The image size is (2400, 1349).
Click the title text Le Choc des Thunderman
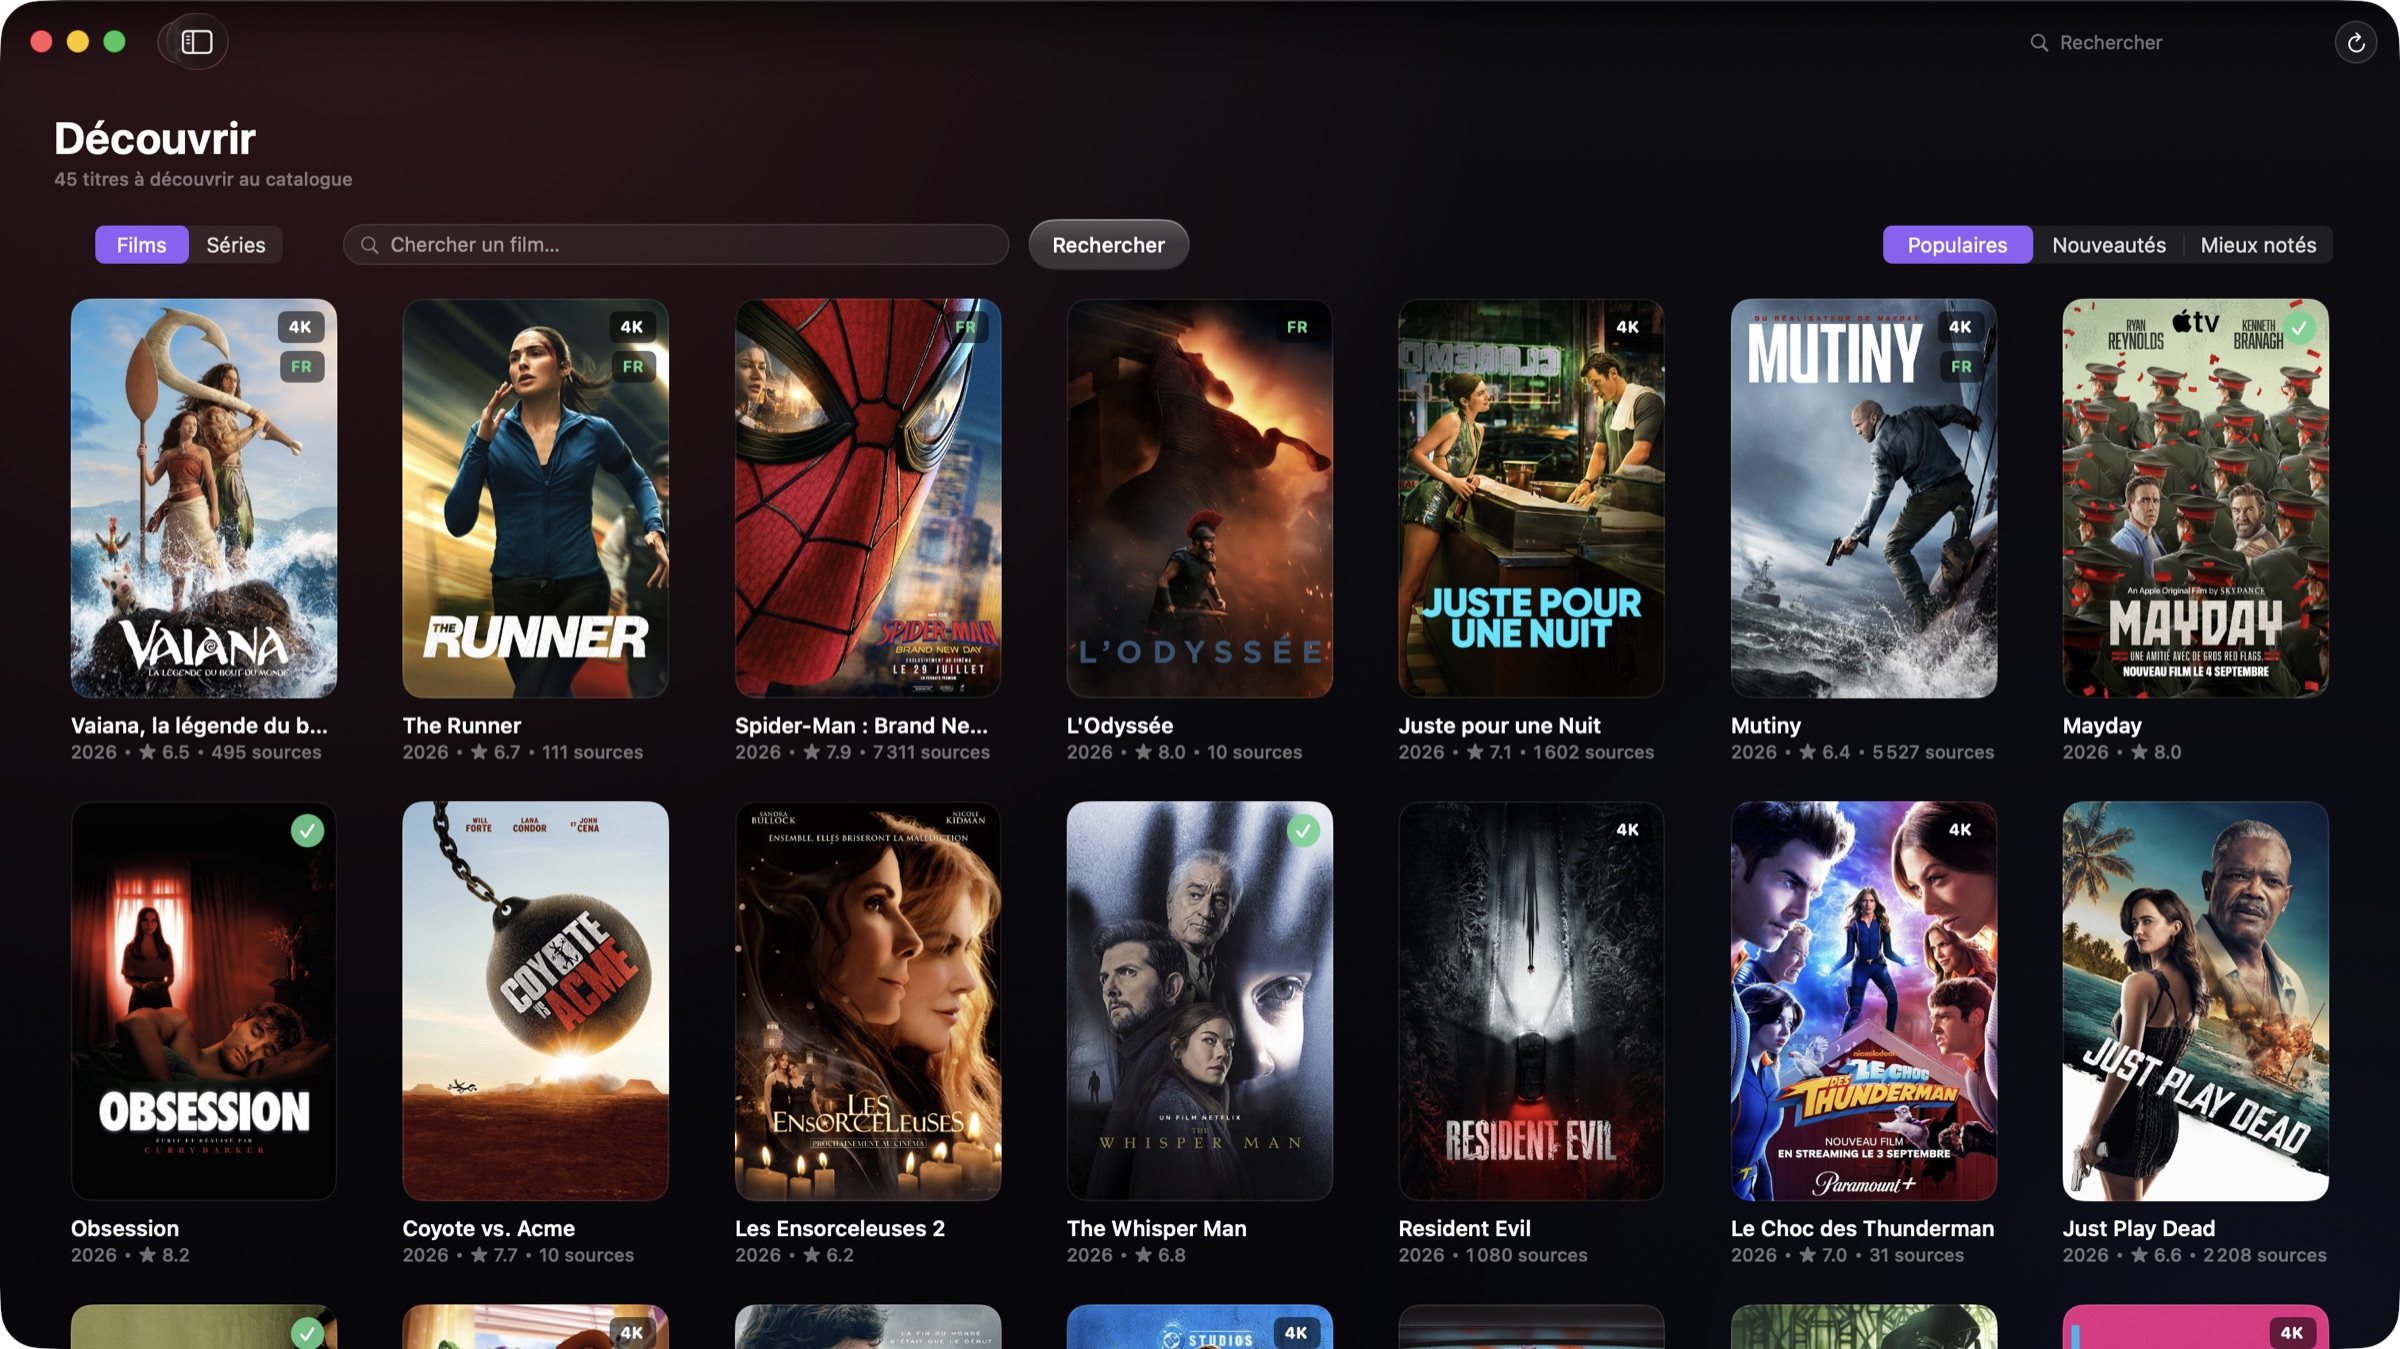(1862, 1228)
